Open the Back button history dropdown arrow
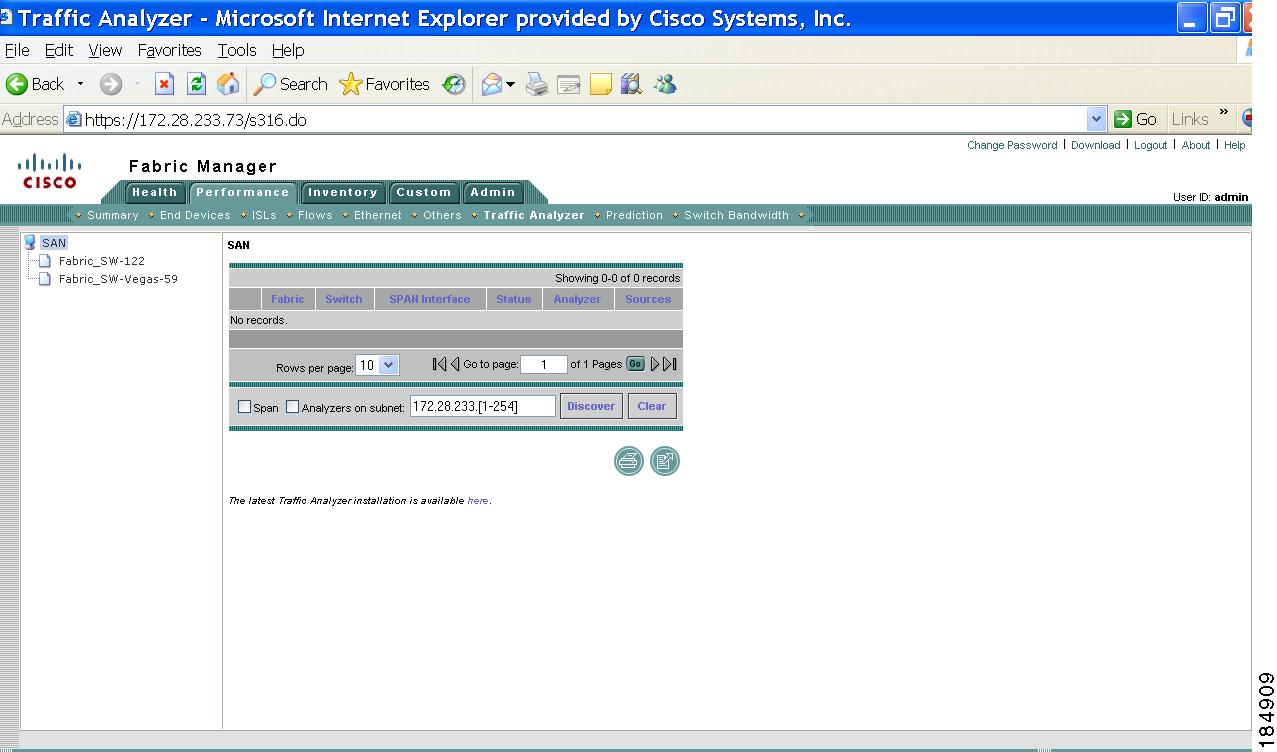Image resolution: width=1277 pixels, height=752 pixels. tap(81, 85)
